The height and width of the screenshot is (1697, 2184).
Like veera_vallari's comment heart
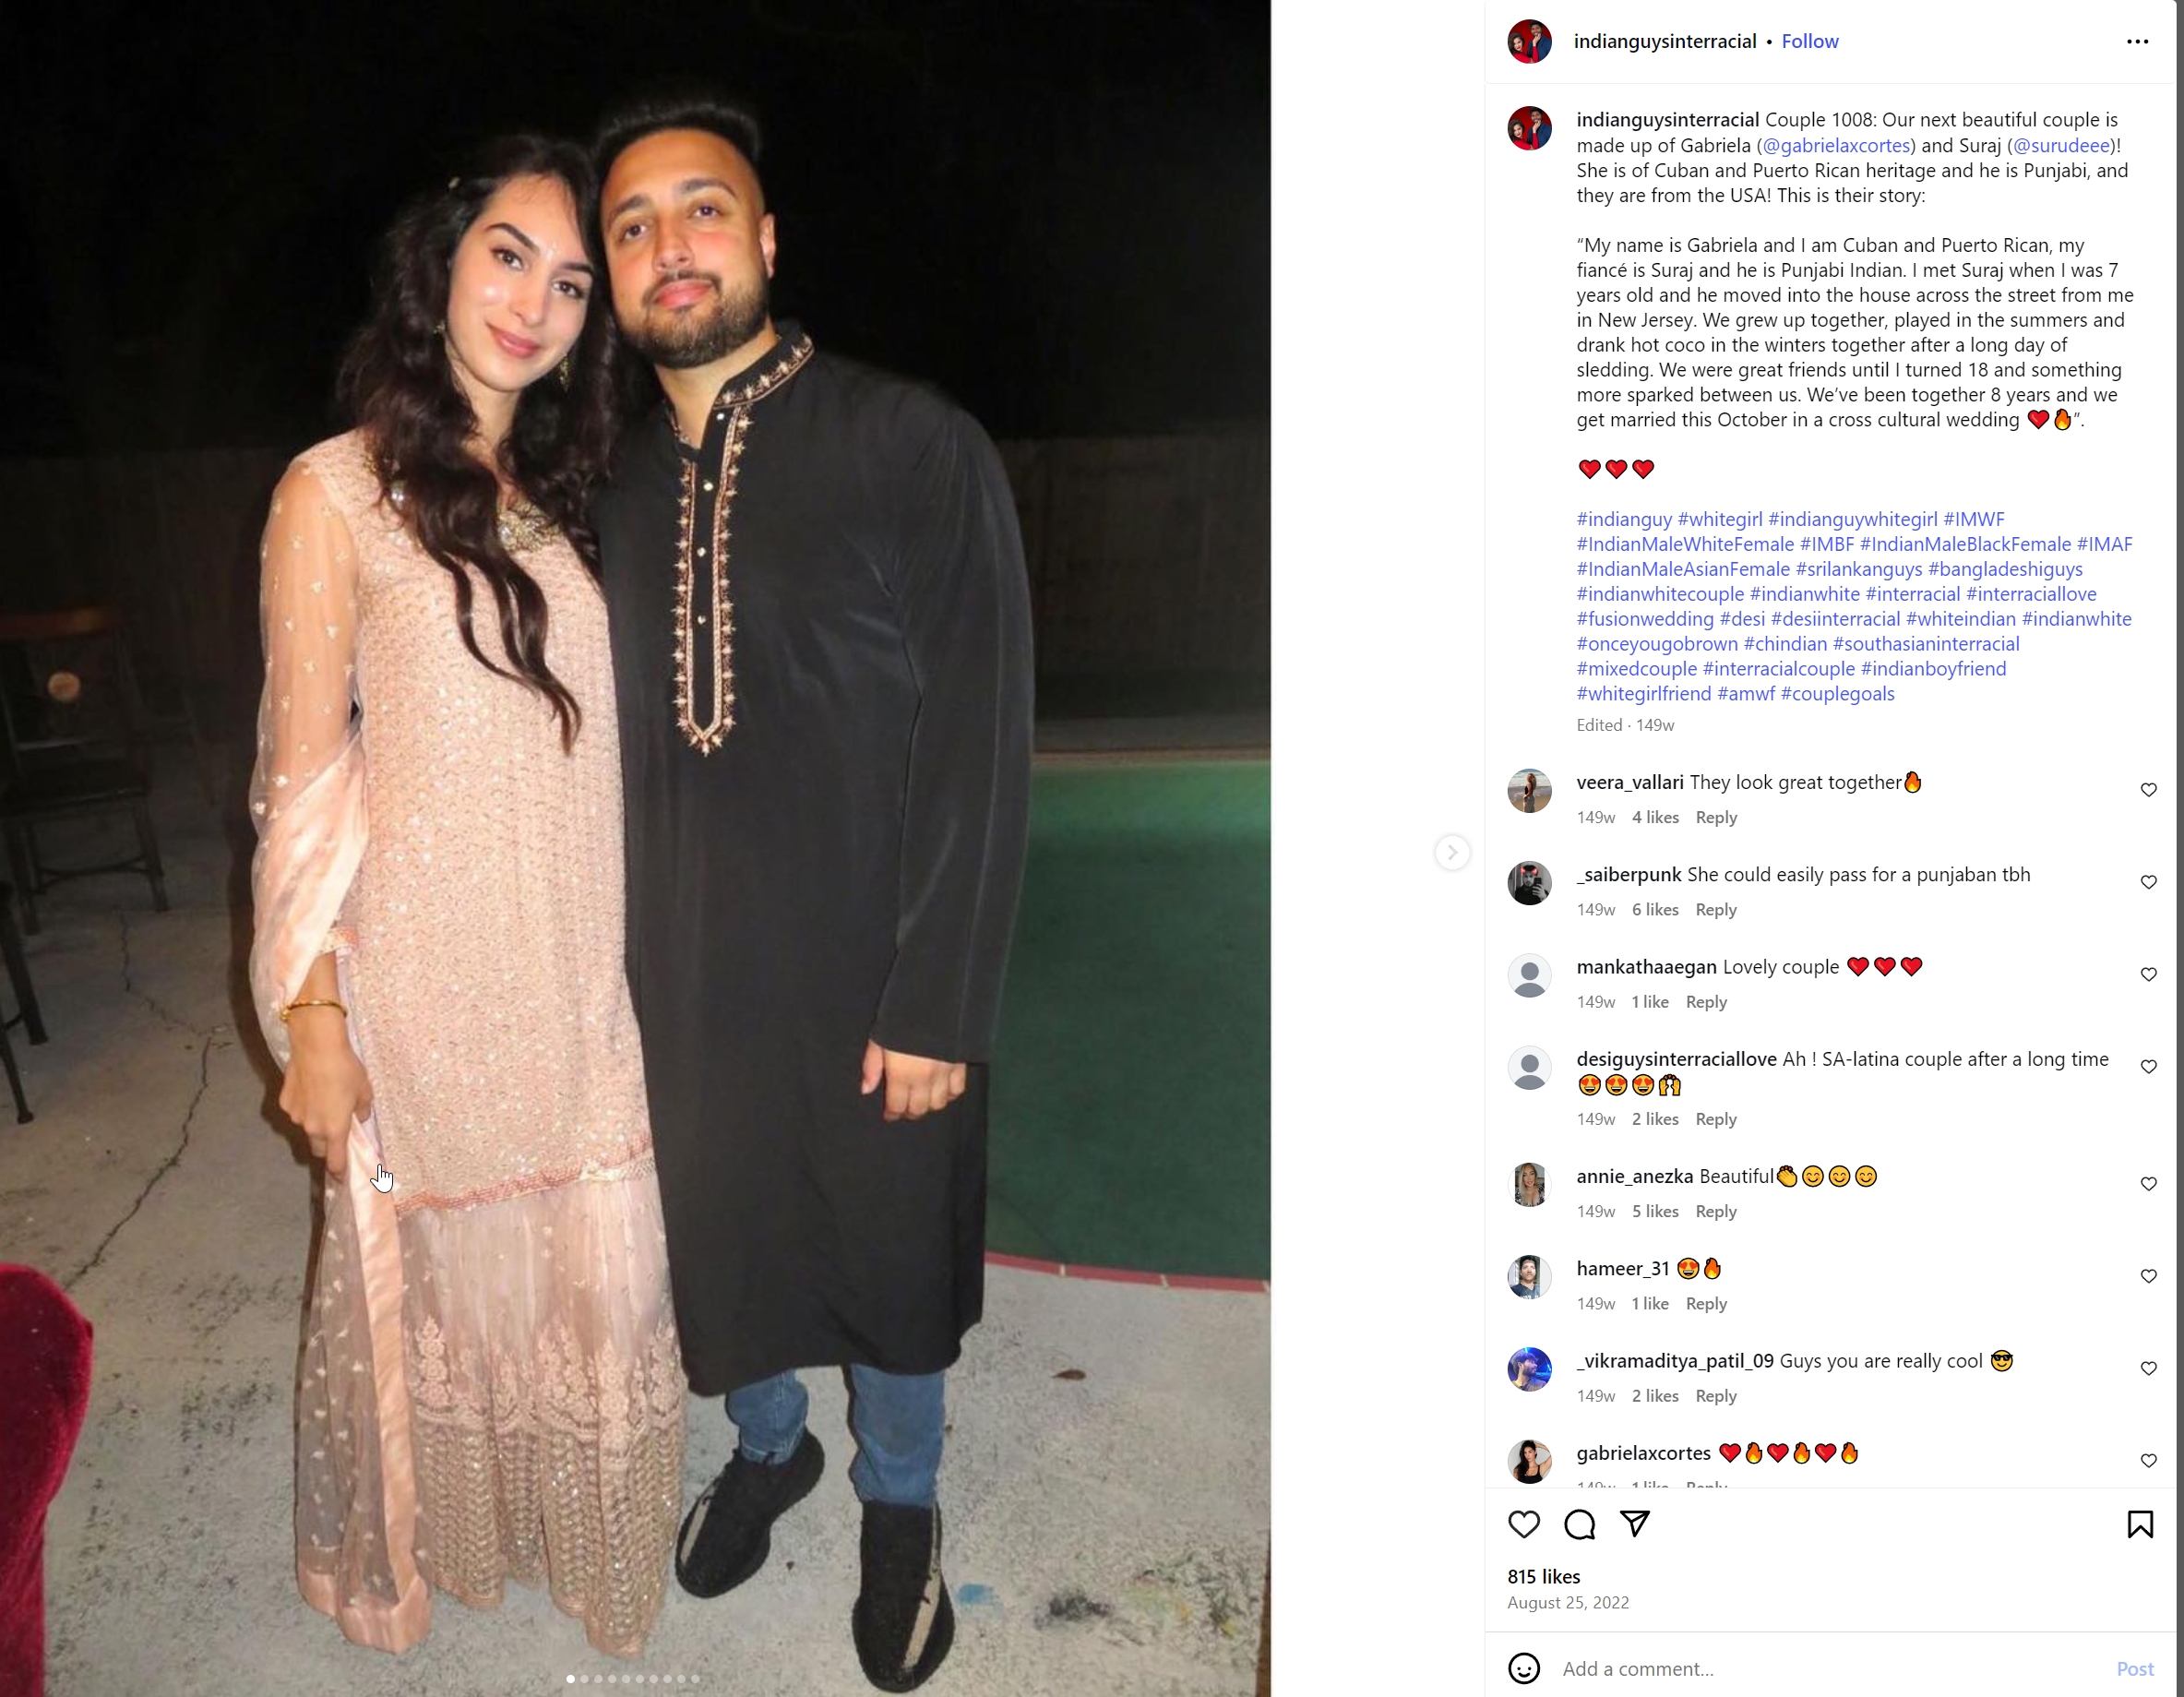2148,790
